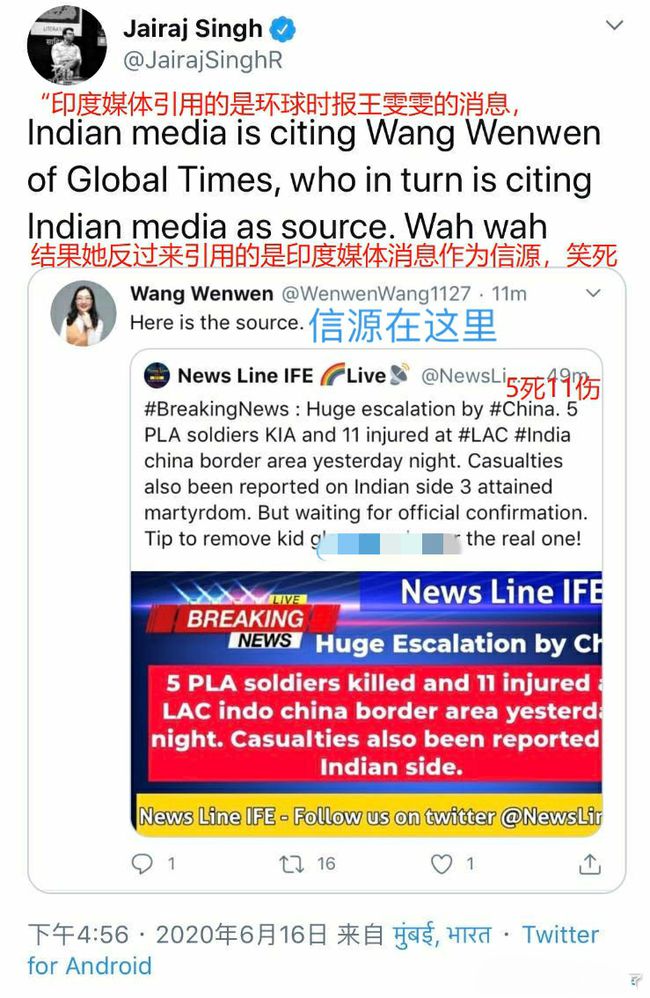Open the News Line IFE account name
Screen dimensions: 650x998
(245, 376)
